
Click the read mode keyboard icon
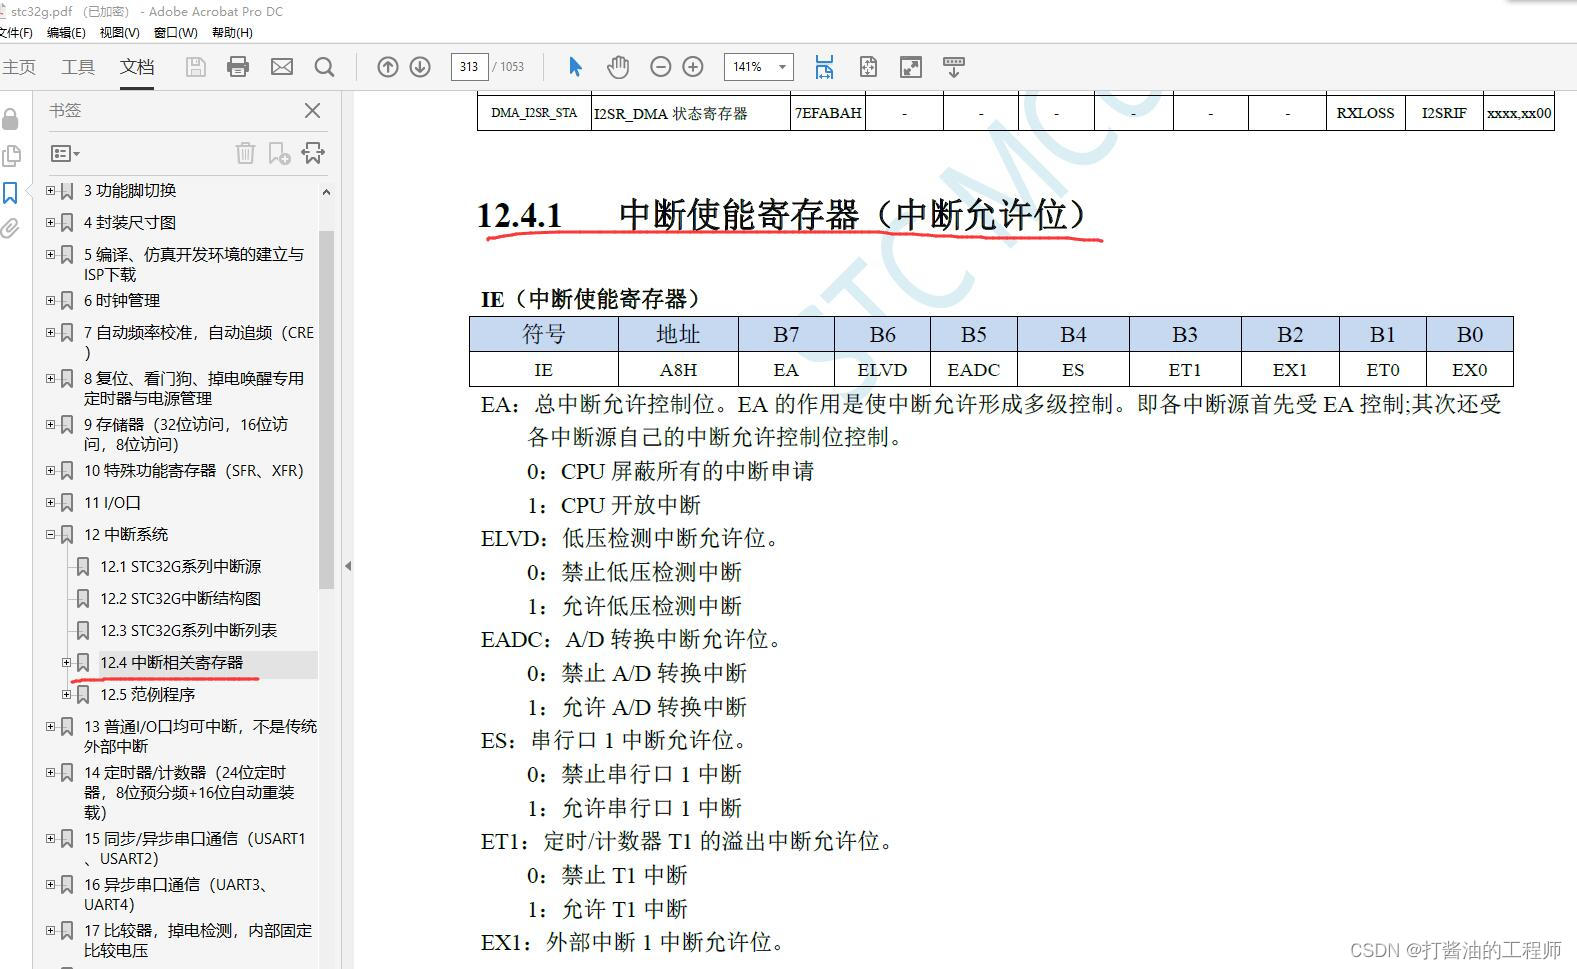[x=954, y=67]
